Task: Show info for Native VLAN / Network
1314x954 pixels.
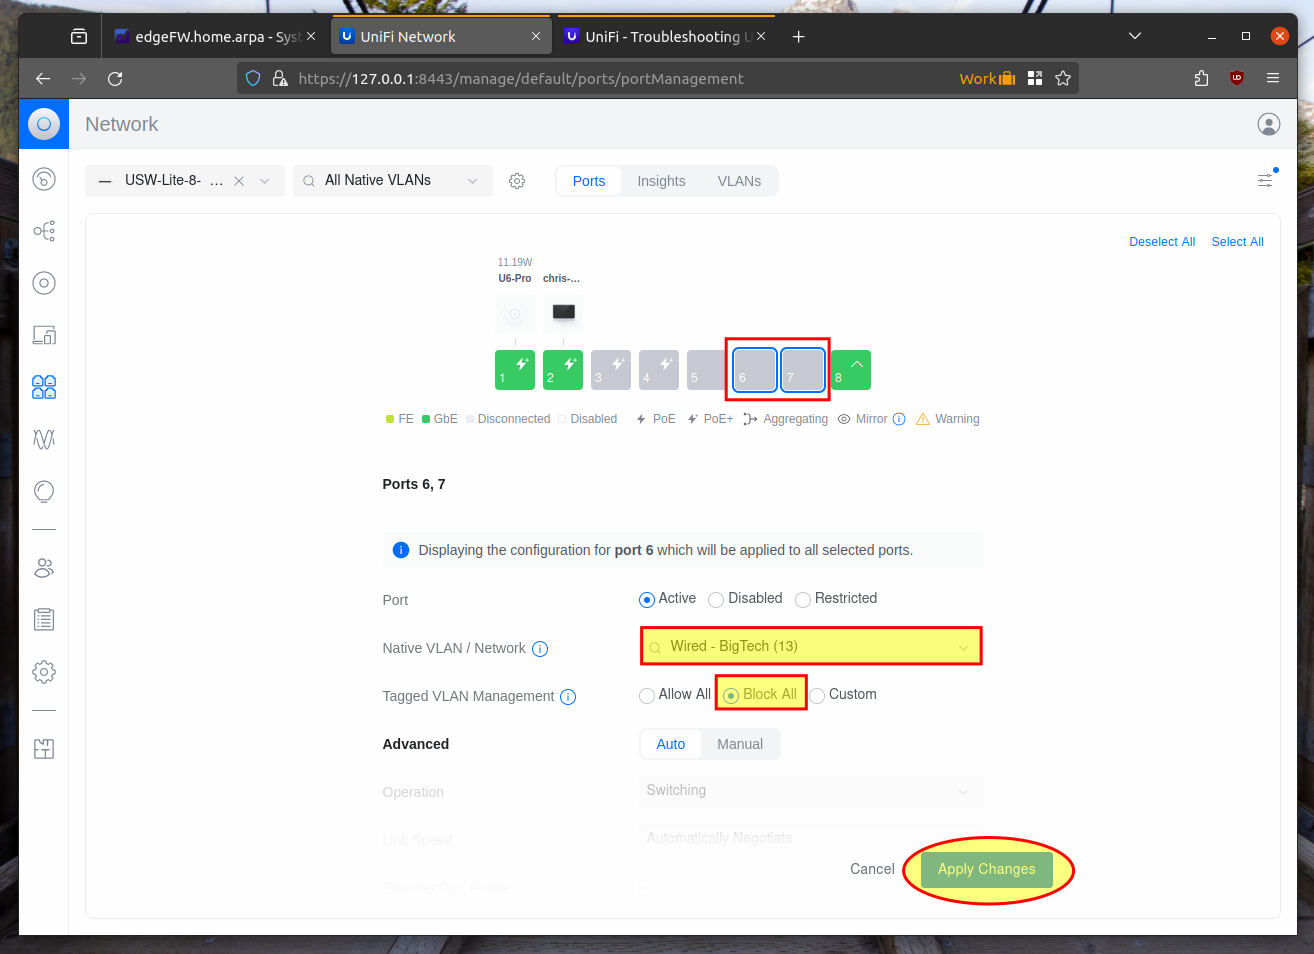Action: 540,649
